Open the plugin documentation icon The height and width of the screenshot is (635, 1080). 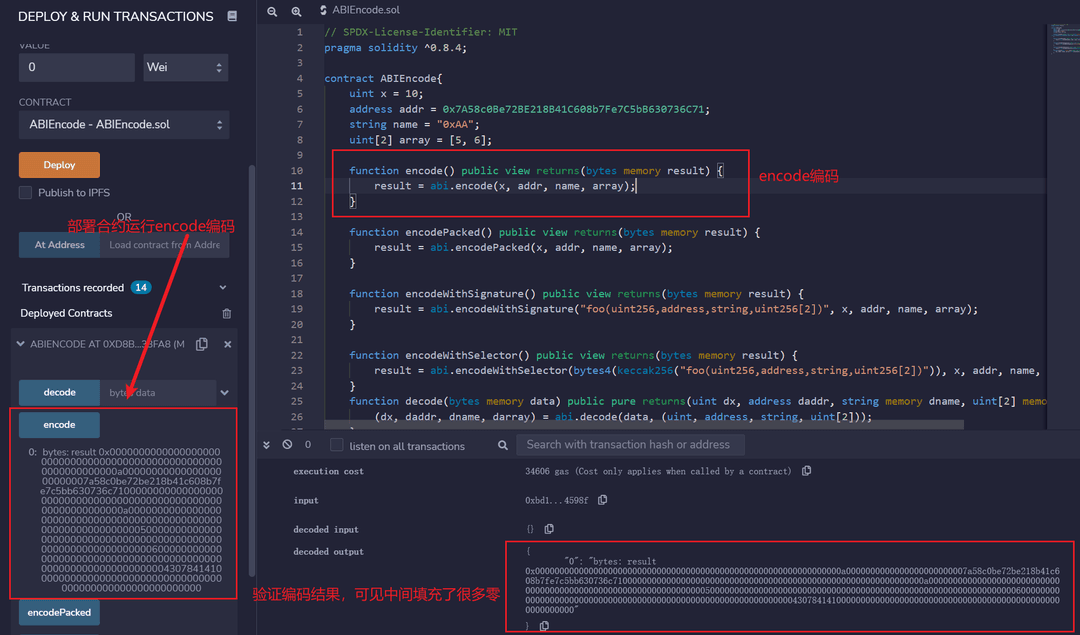[x=233, y=17]
